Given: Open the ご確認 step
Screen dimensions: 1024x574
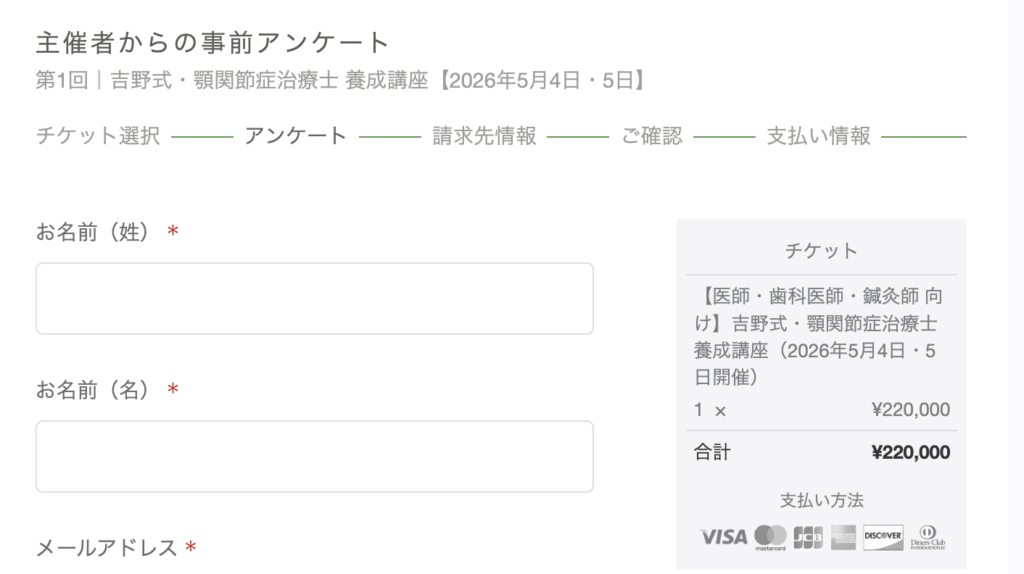Looking at the screenshot, I should point(651,136).
